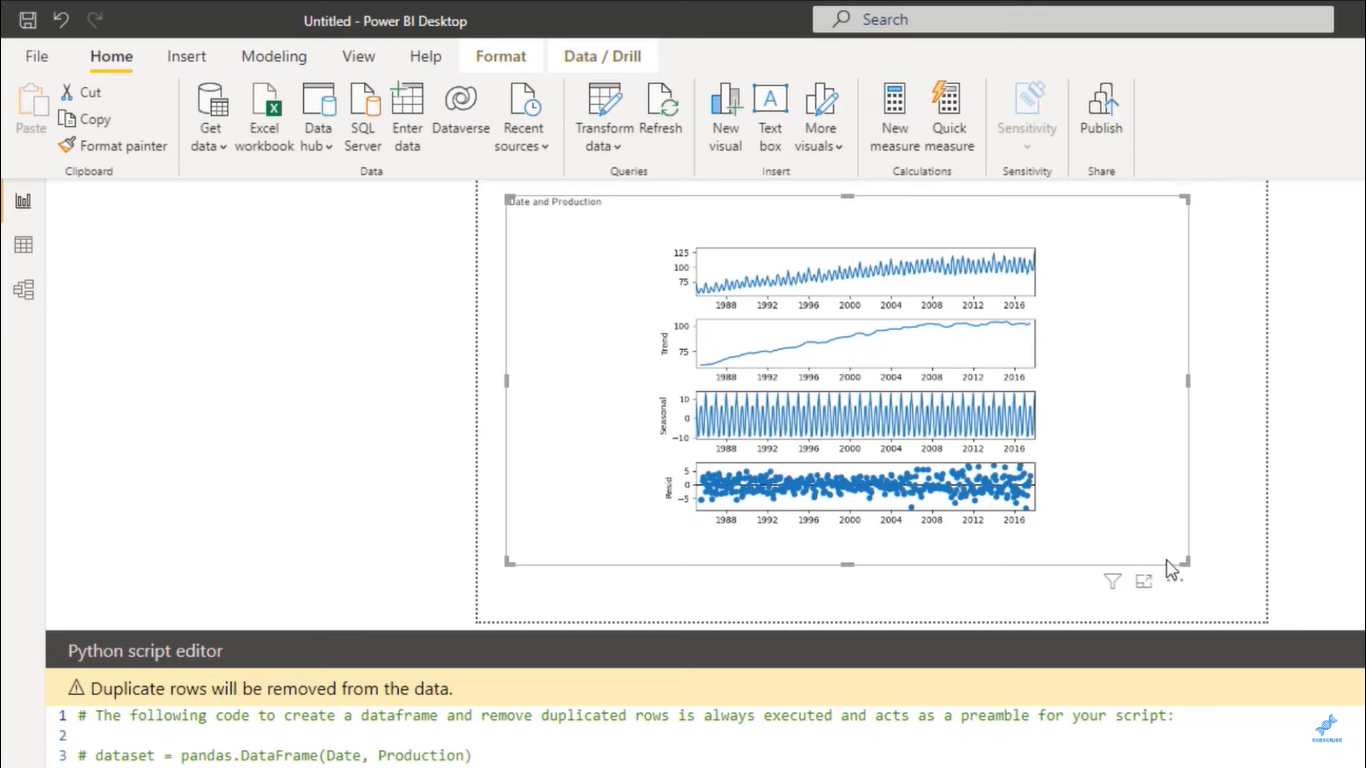Refresh the data
Screen dimensions: 1366x768
(x=660, y=109)
